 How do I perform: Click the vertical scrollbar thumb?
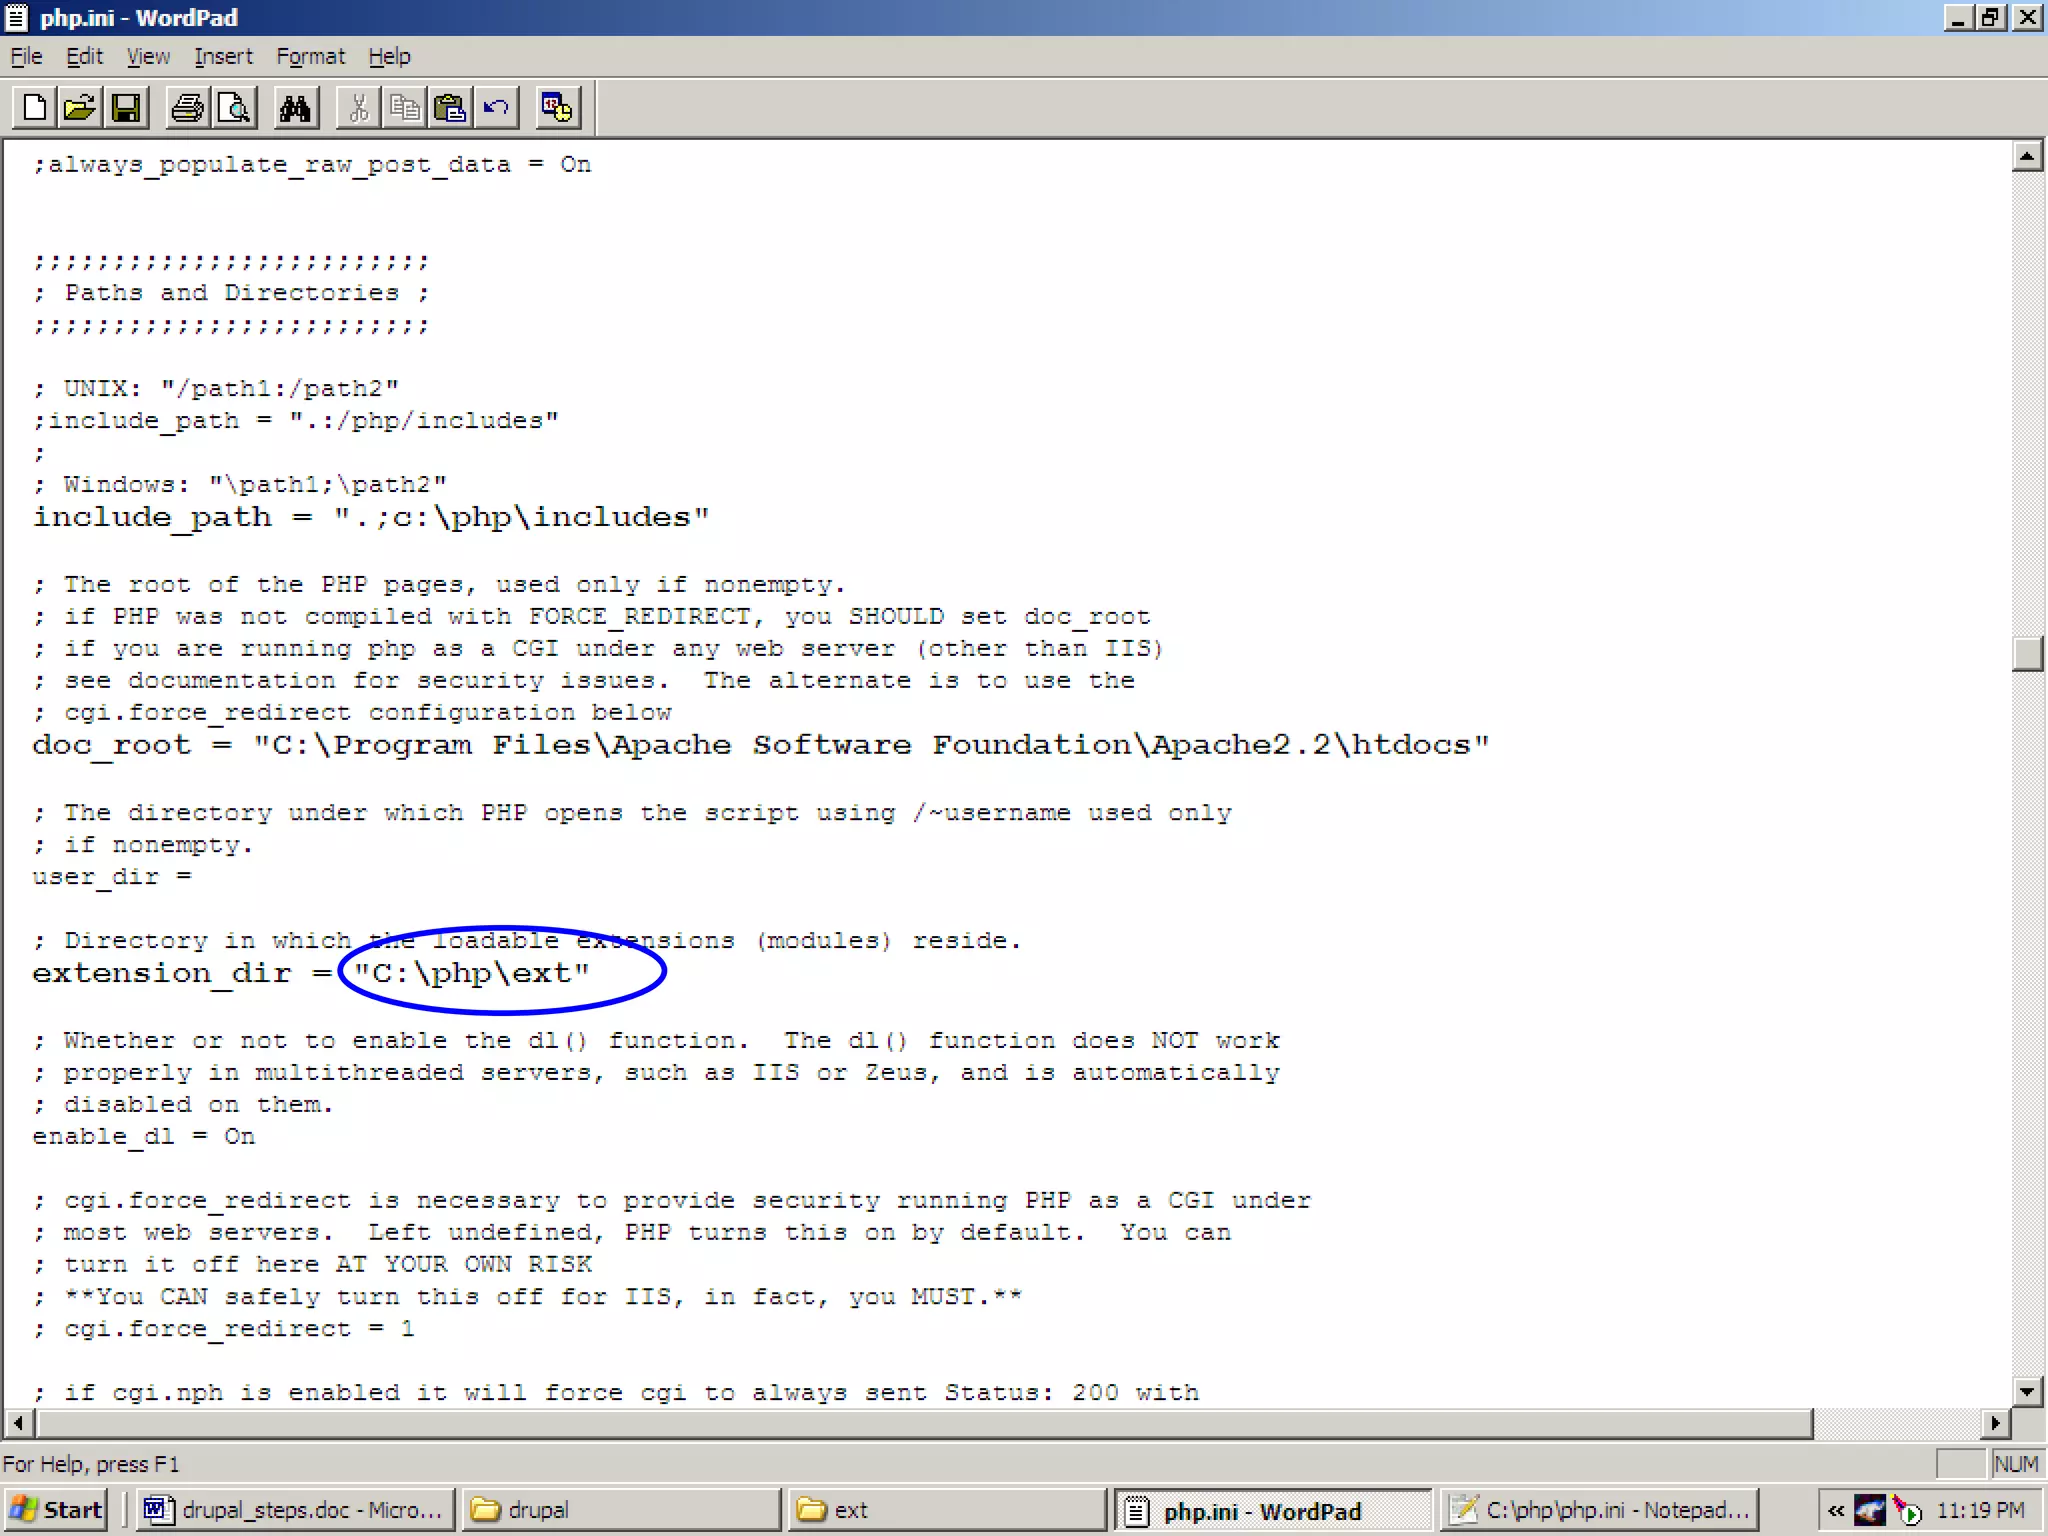click(2026, 653)
